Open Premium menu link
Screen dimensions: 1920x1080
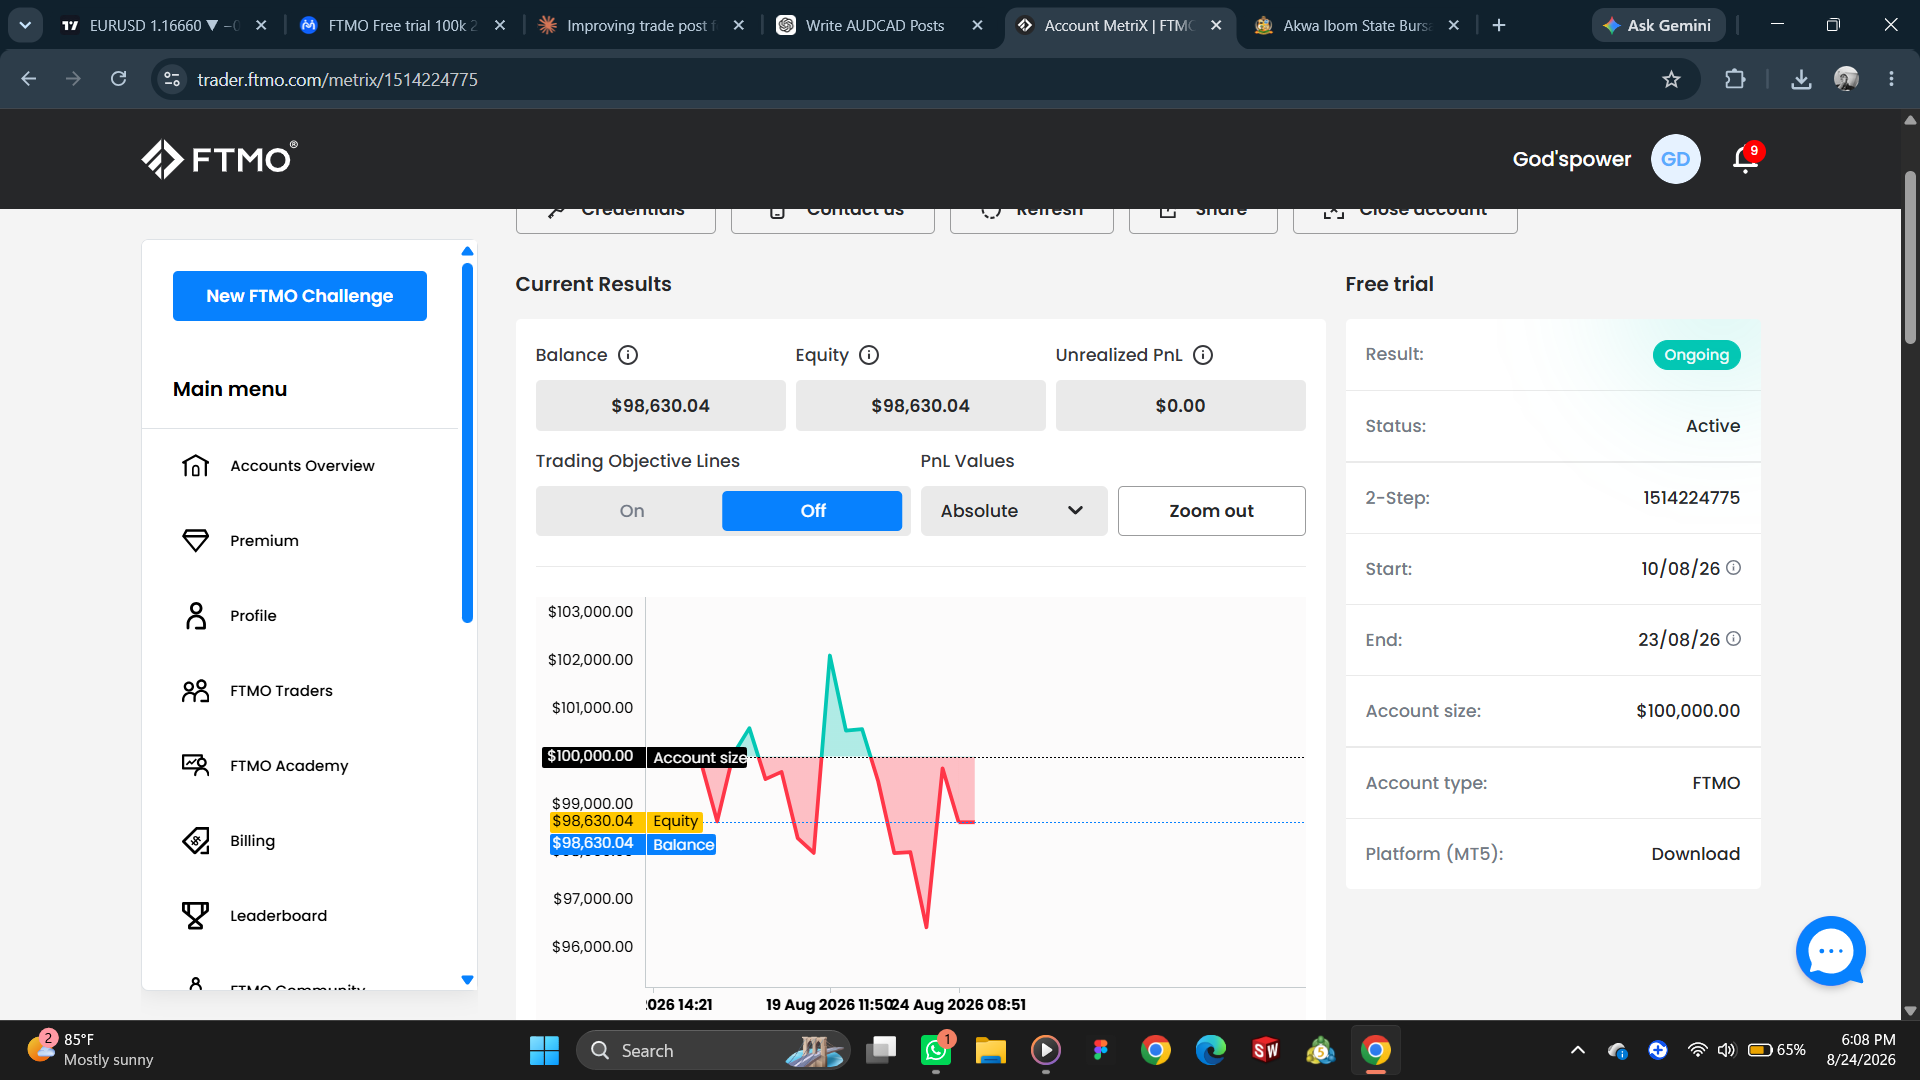(x=264, y=541)
